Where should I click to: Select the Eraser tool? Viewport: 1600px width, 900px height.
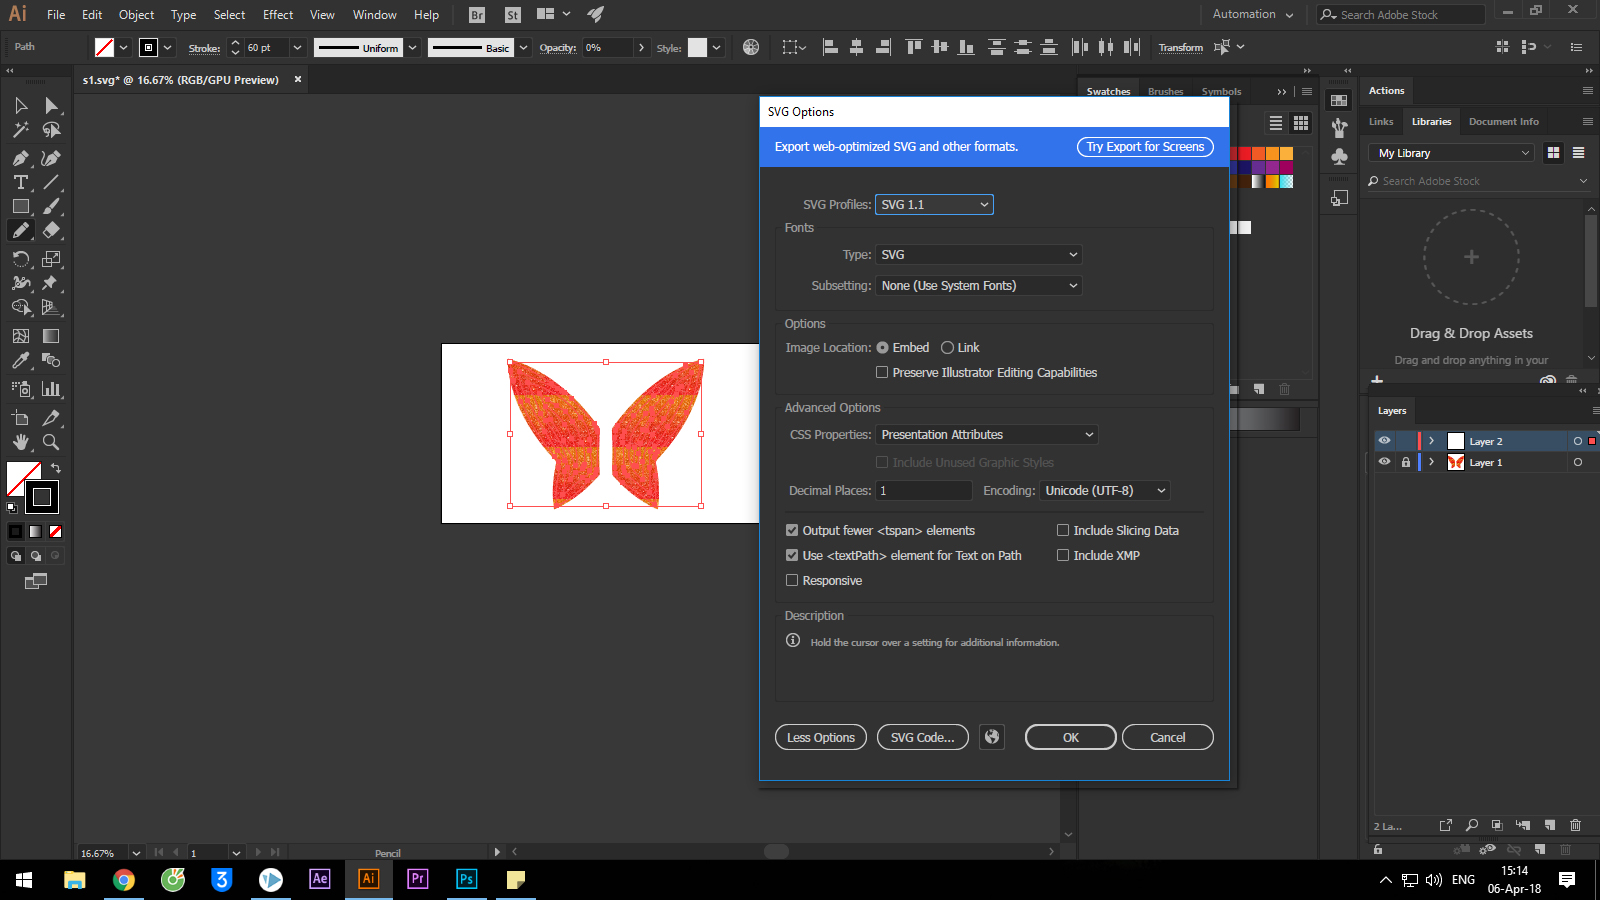(x=51, y=230)
